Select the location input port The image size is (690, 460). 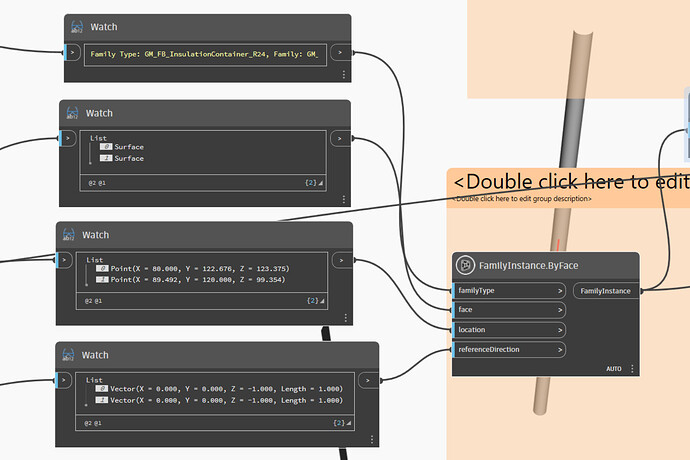(509, 330)
